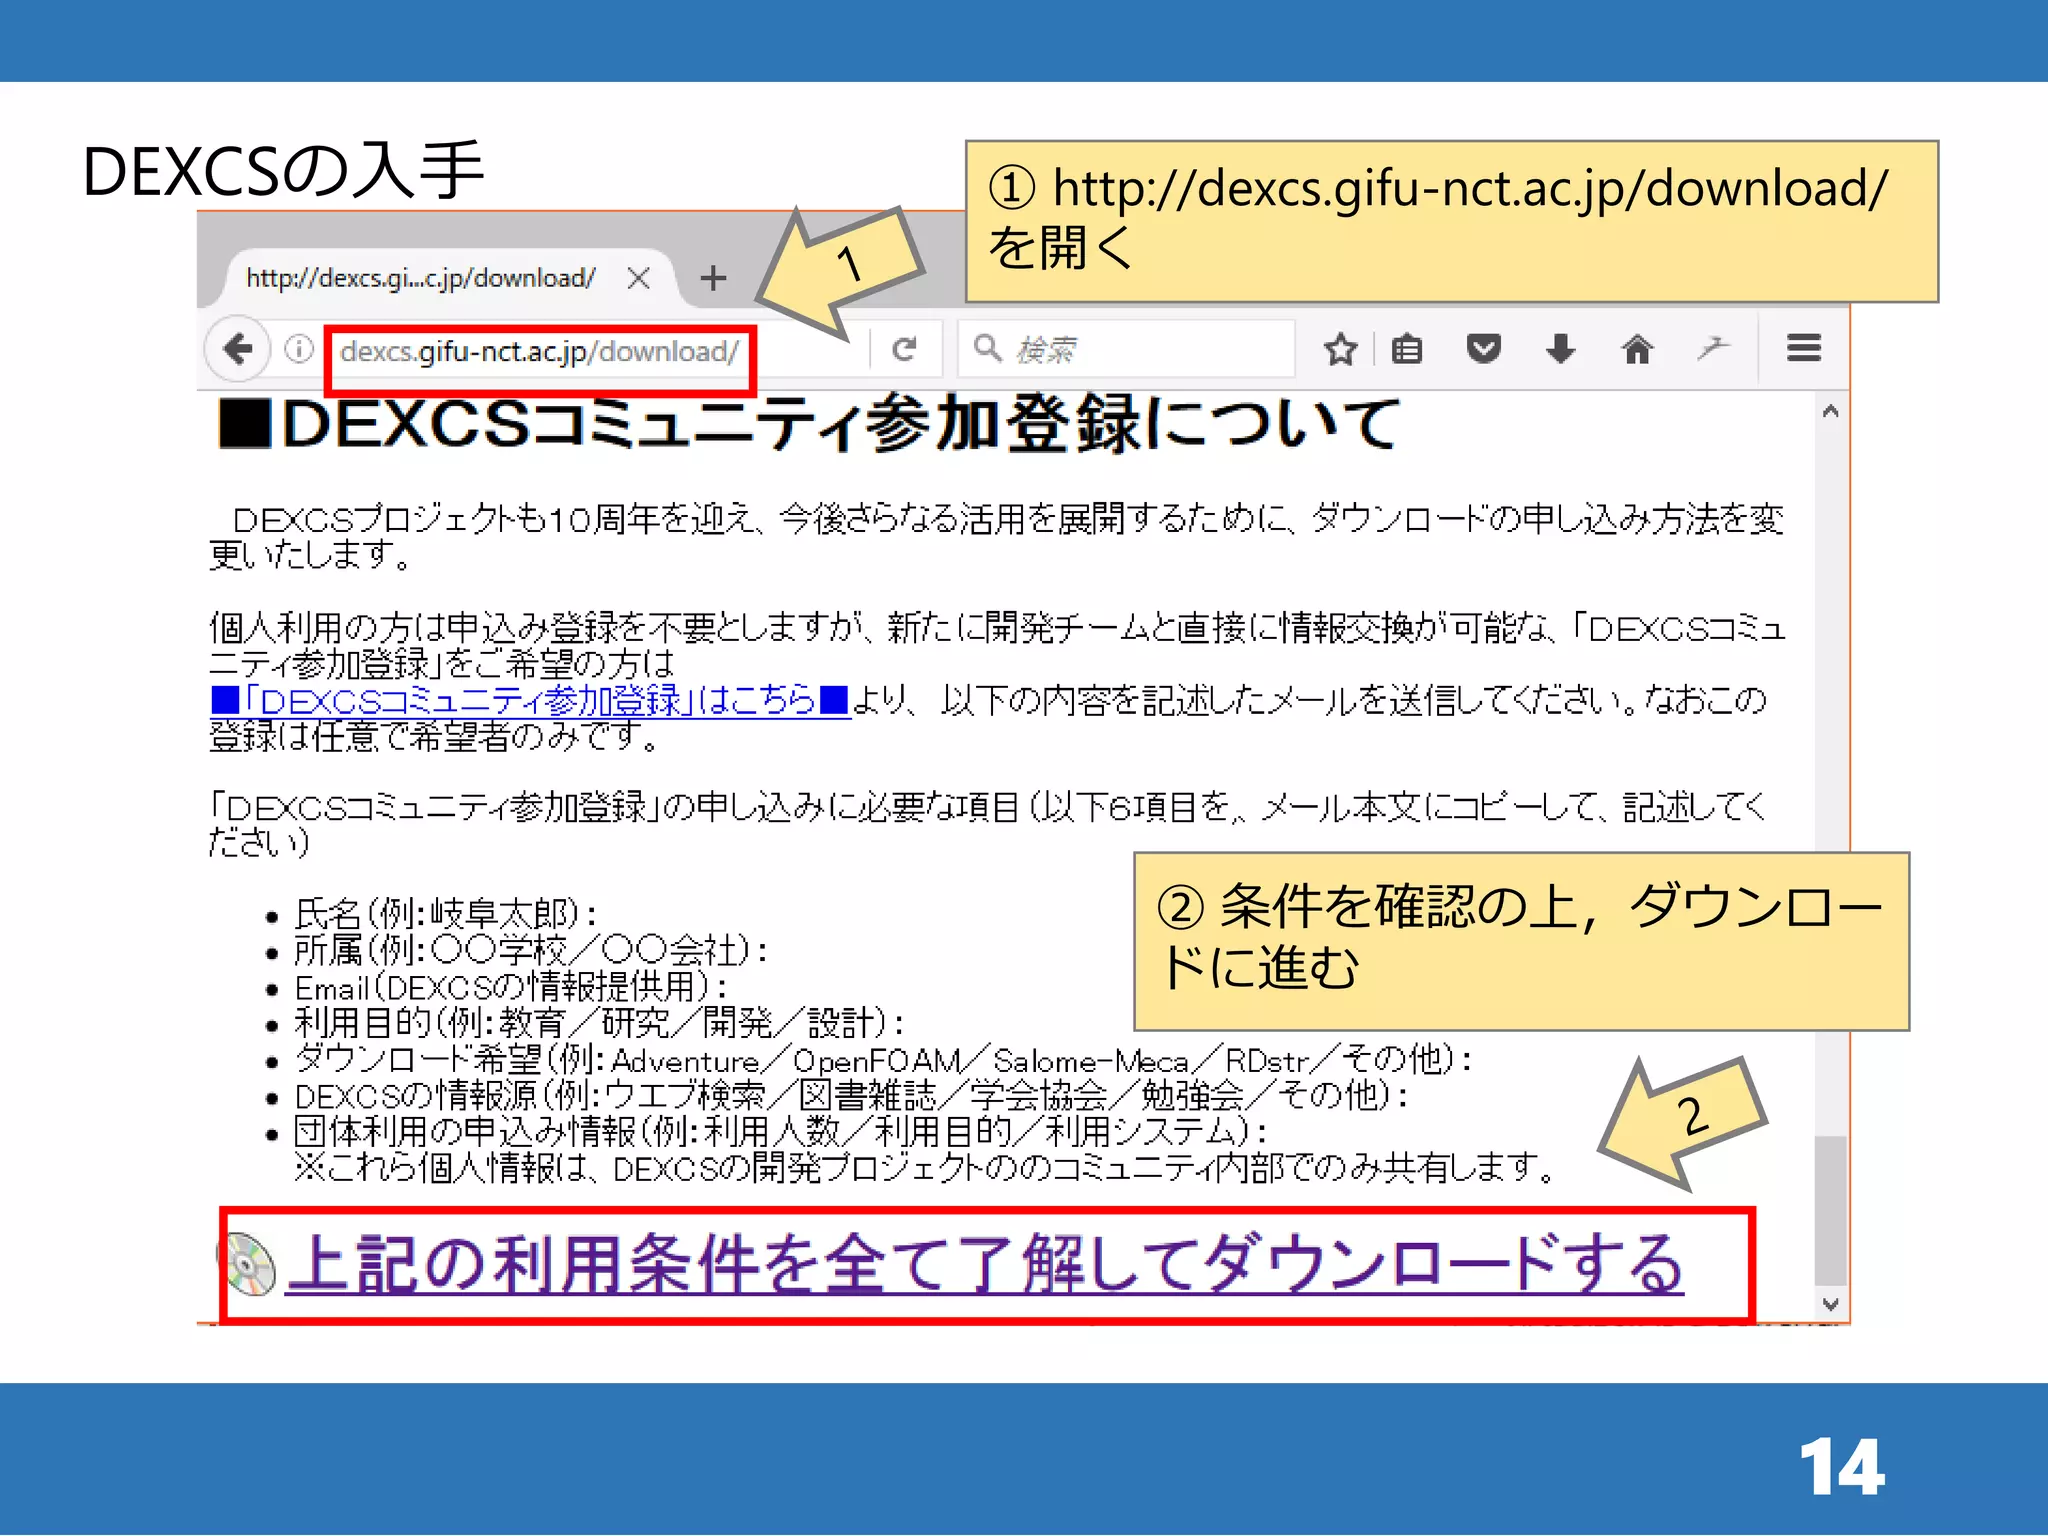
Task: Click the 検索 search field
Action: click(x=1127, y=349)
